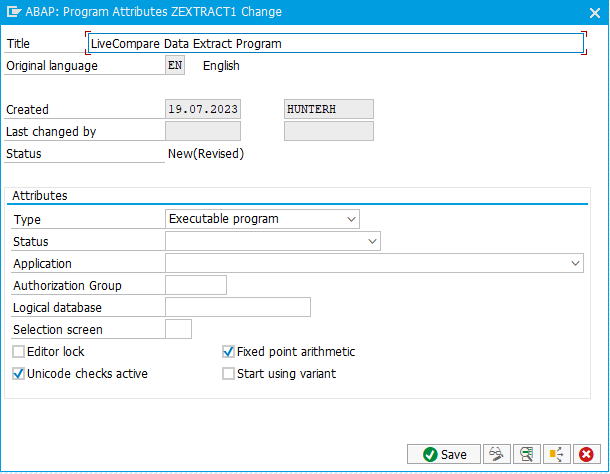Image resolution: width=610 pixels, height=474 pixels.
Task: Focus the Title input field
Action: click(x=336, y=43)
